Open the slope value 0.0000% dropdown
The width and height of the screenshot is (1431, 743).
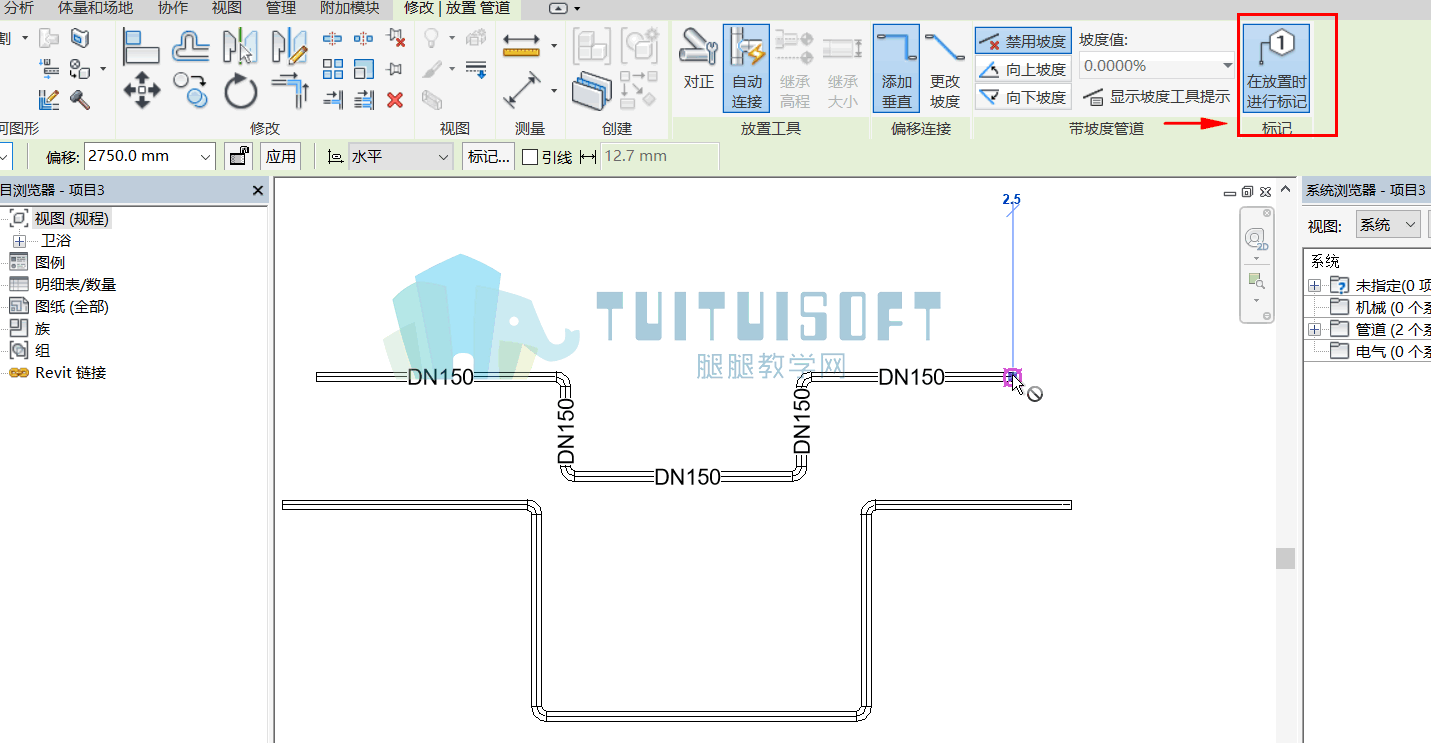click(x=1228, y=66)
